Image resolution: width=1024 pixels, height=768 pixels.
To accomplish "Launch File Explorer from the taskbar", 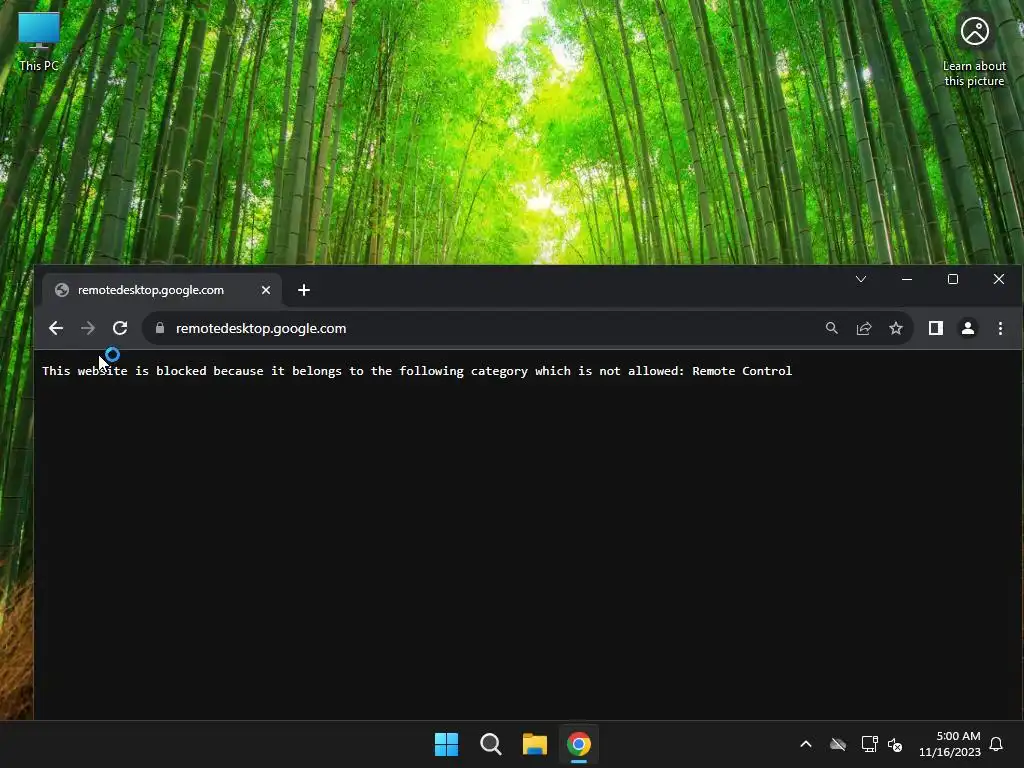I will tap(534, 744).
